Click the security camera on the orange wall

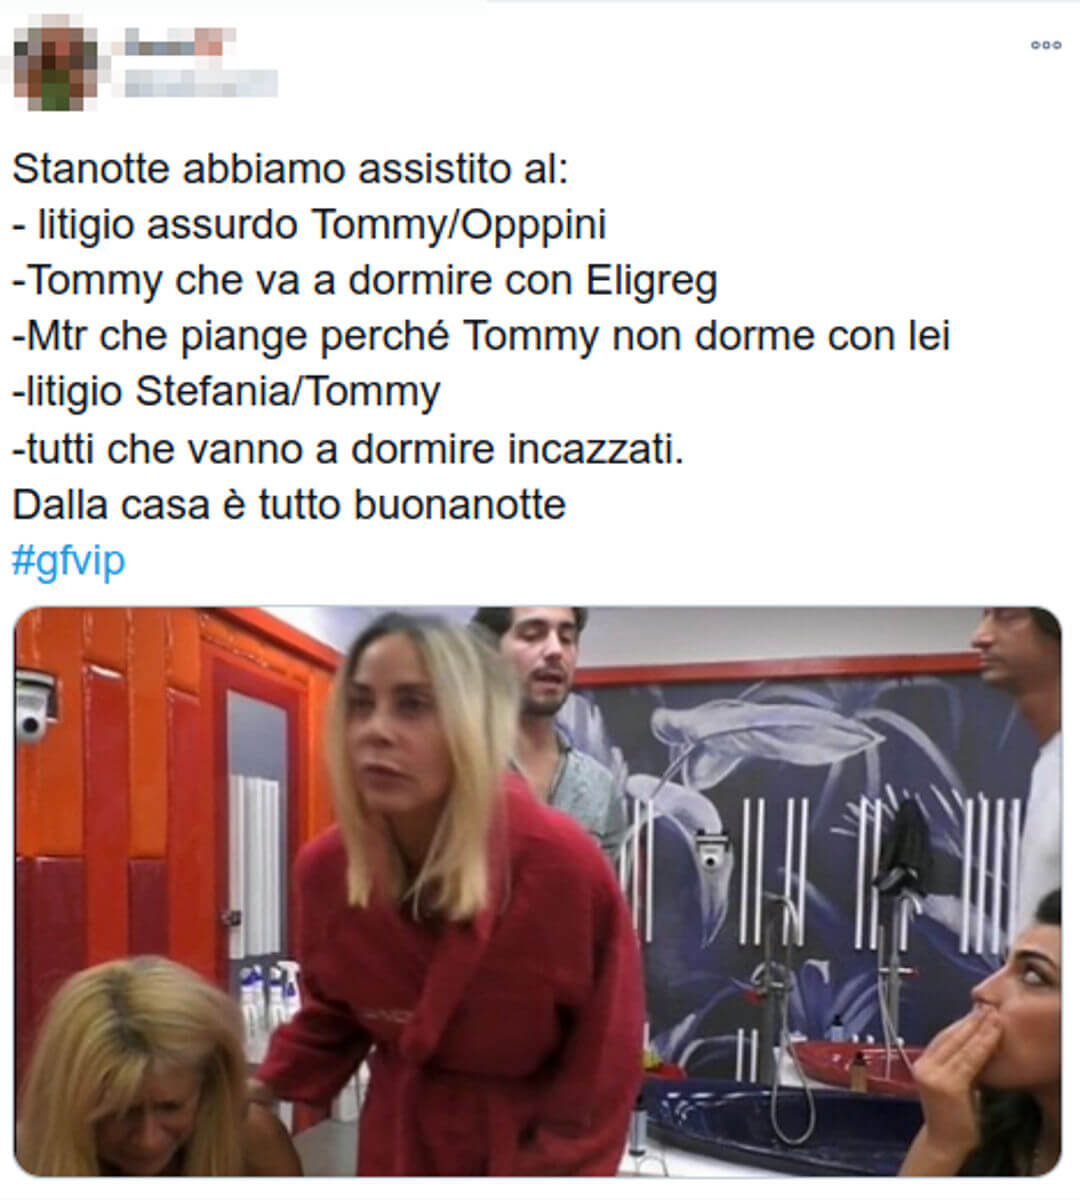tap(34, 705)
